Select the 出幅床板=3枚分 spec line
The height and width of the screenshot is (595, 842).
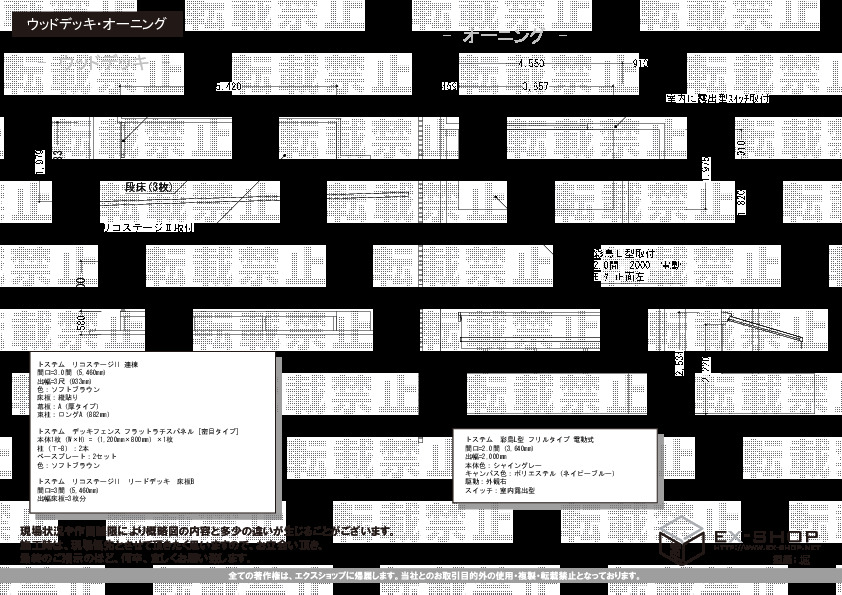point(62,498)
